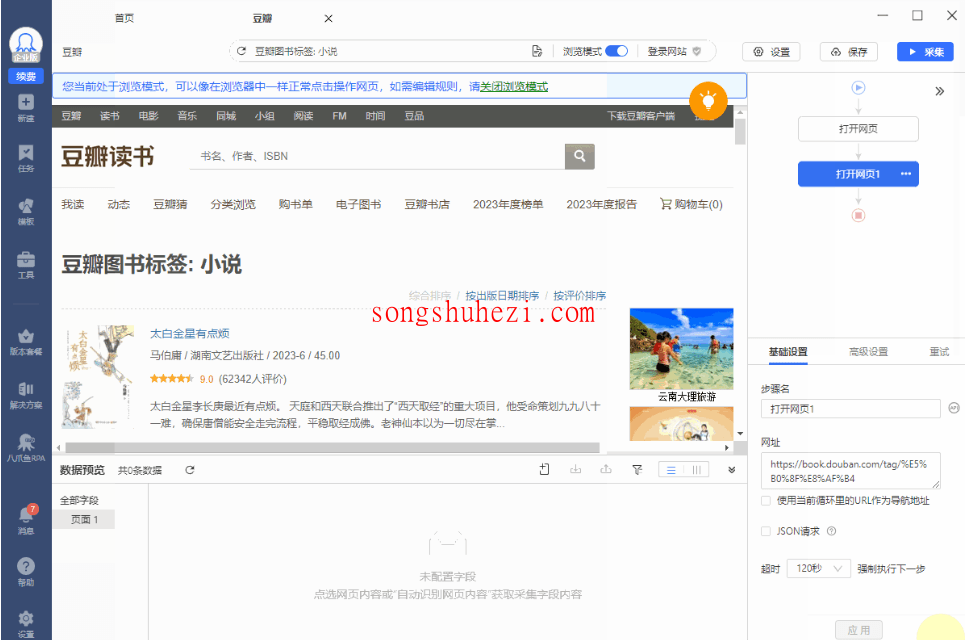The width and height of the screenshot is (965, 640).
Task: Open 新建 in the sidebar
Action: click(x=26, y=108)
